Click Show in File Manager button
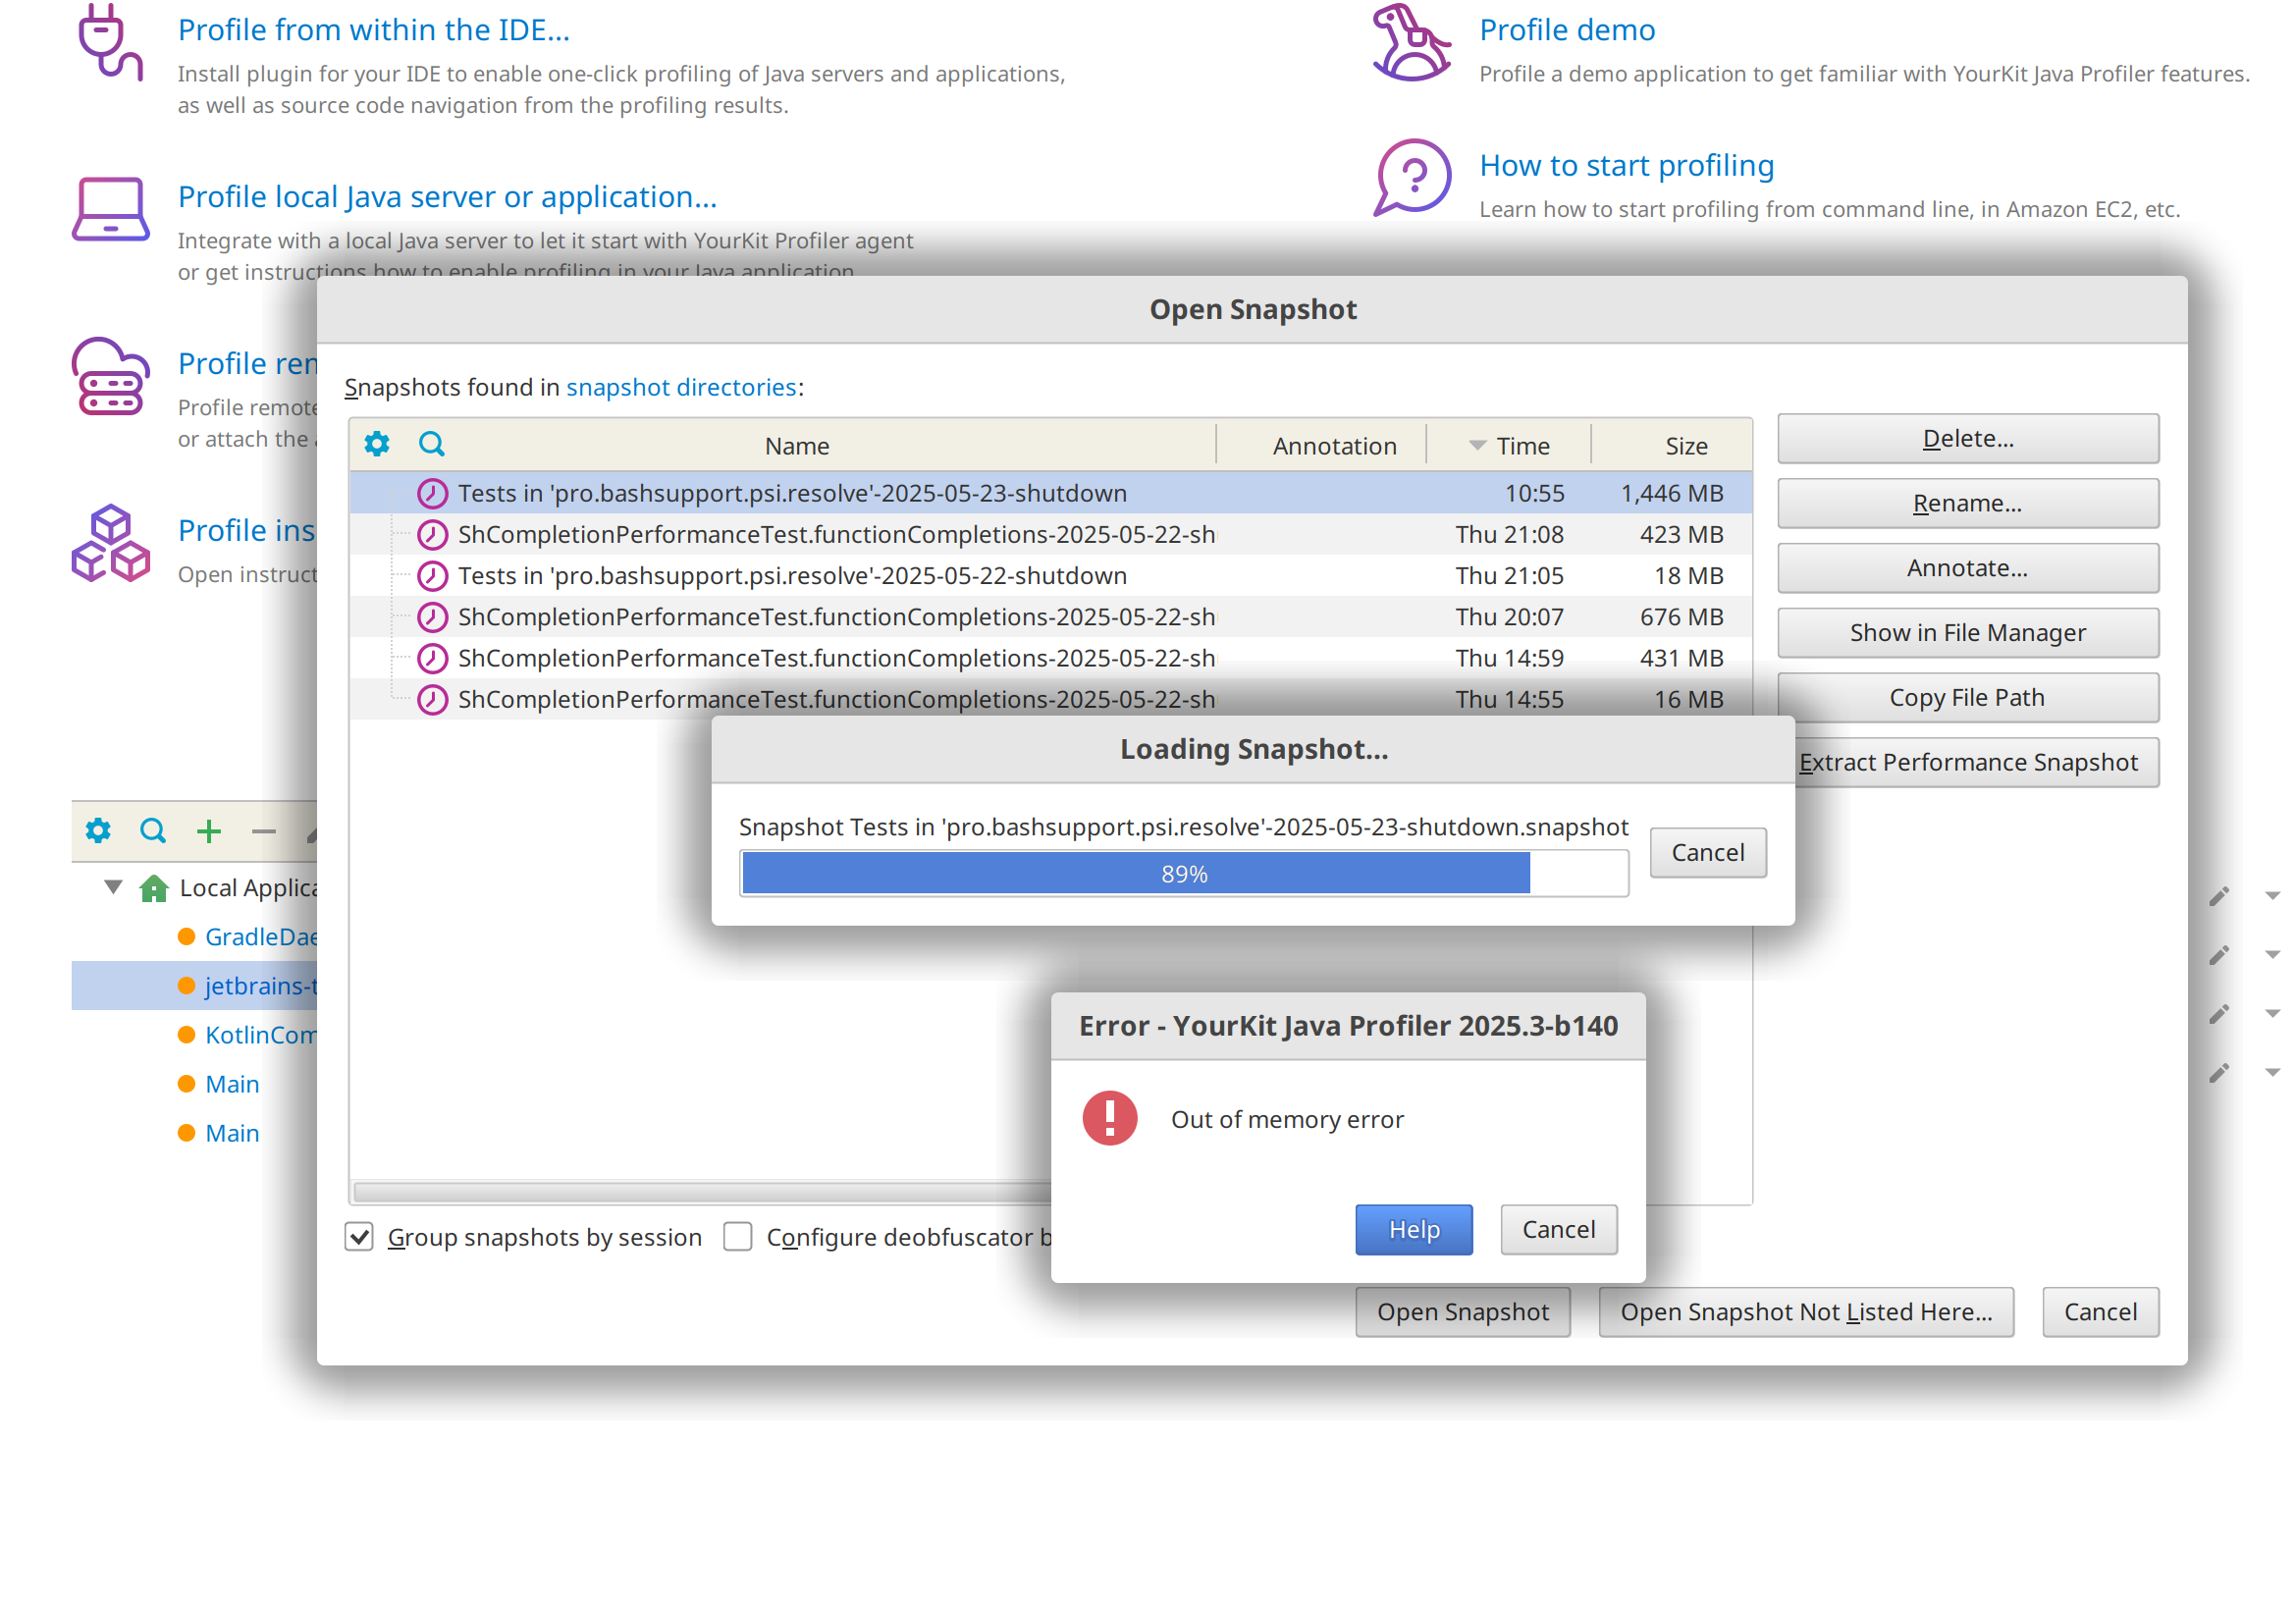The width and height of the screenshot is (2296, 1602). (1968, 633)
